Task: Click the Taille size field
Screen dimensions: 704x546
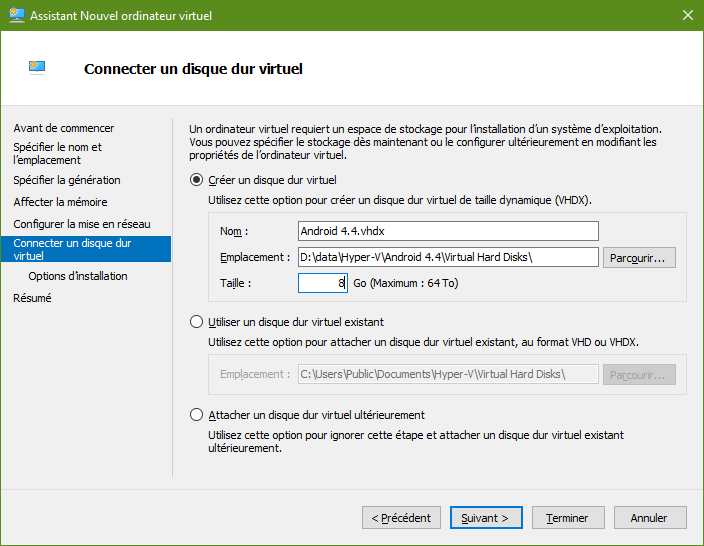Action: [x=323, y=283]
